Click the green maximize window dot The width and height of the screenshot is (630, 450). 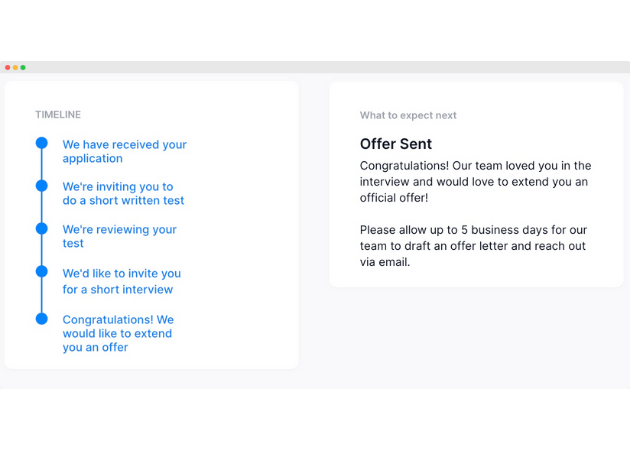pos(23,68)
